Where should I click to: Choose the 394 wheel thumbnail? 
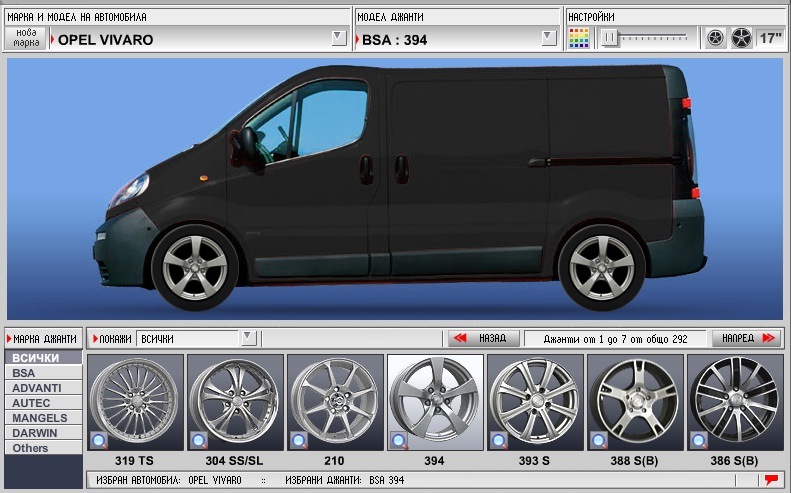435,402
